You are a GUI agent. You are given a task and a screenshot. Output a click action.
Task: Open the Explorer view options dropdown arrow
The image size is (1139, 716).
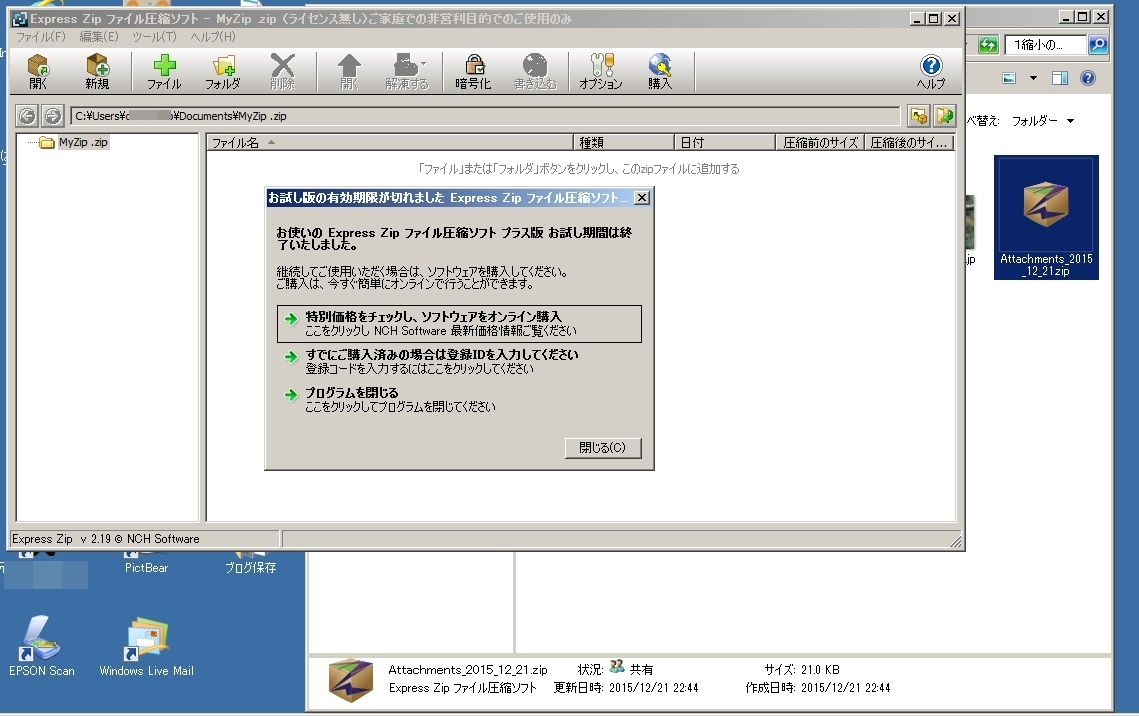tap(1033, 78)
